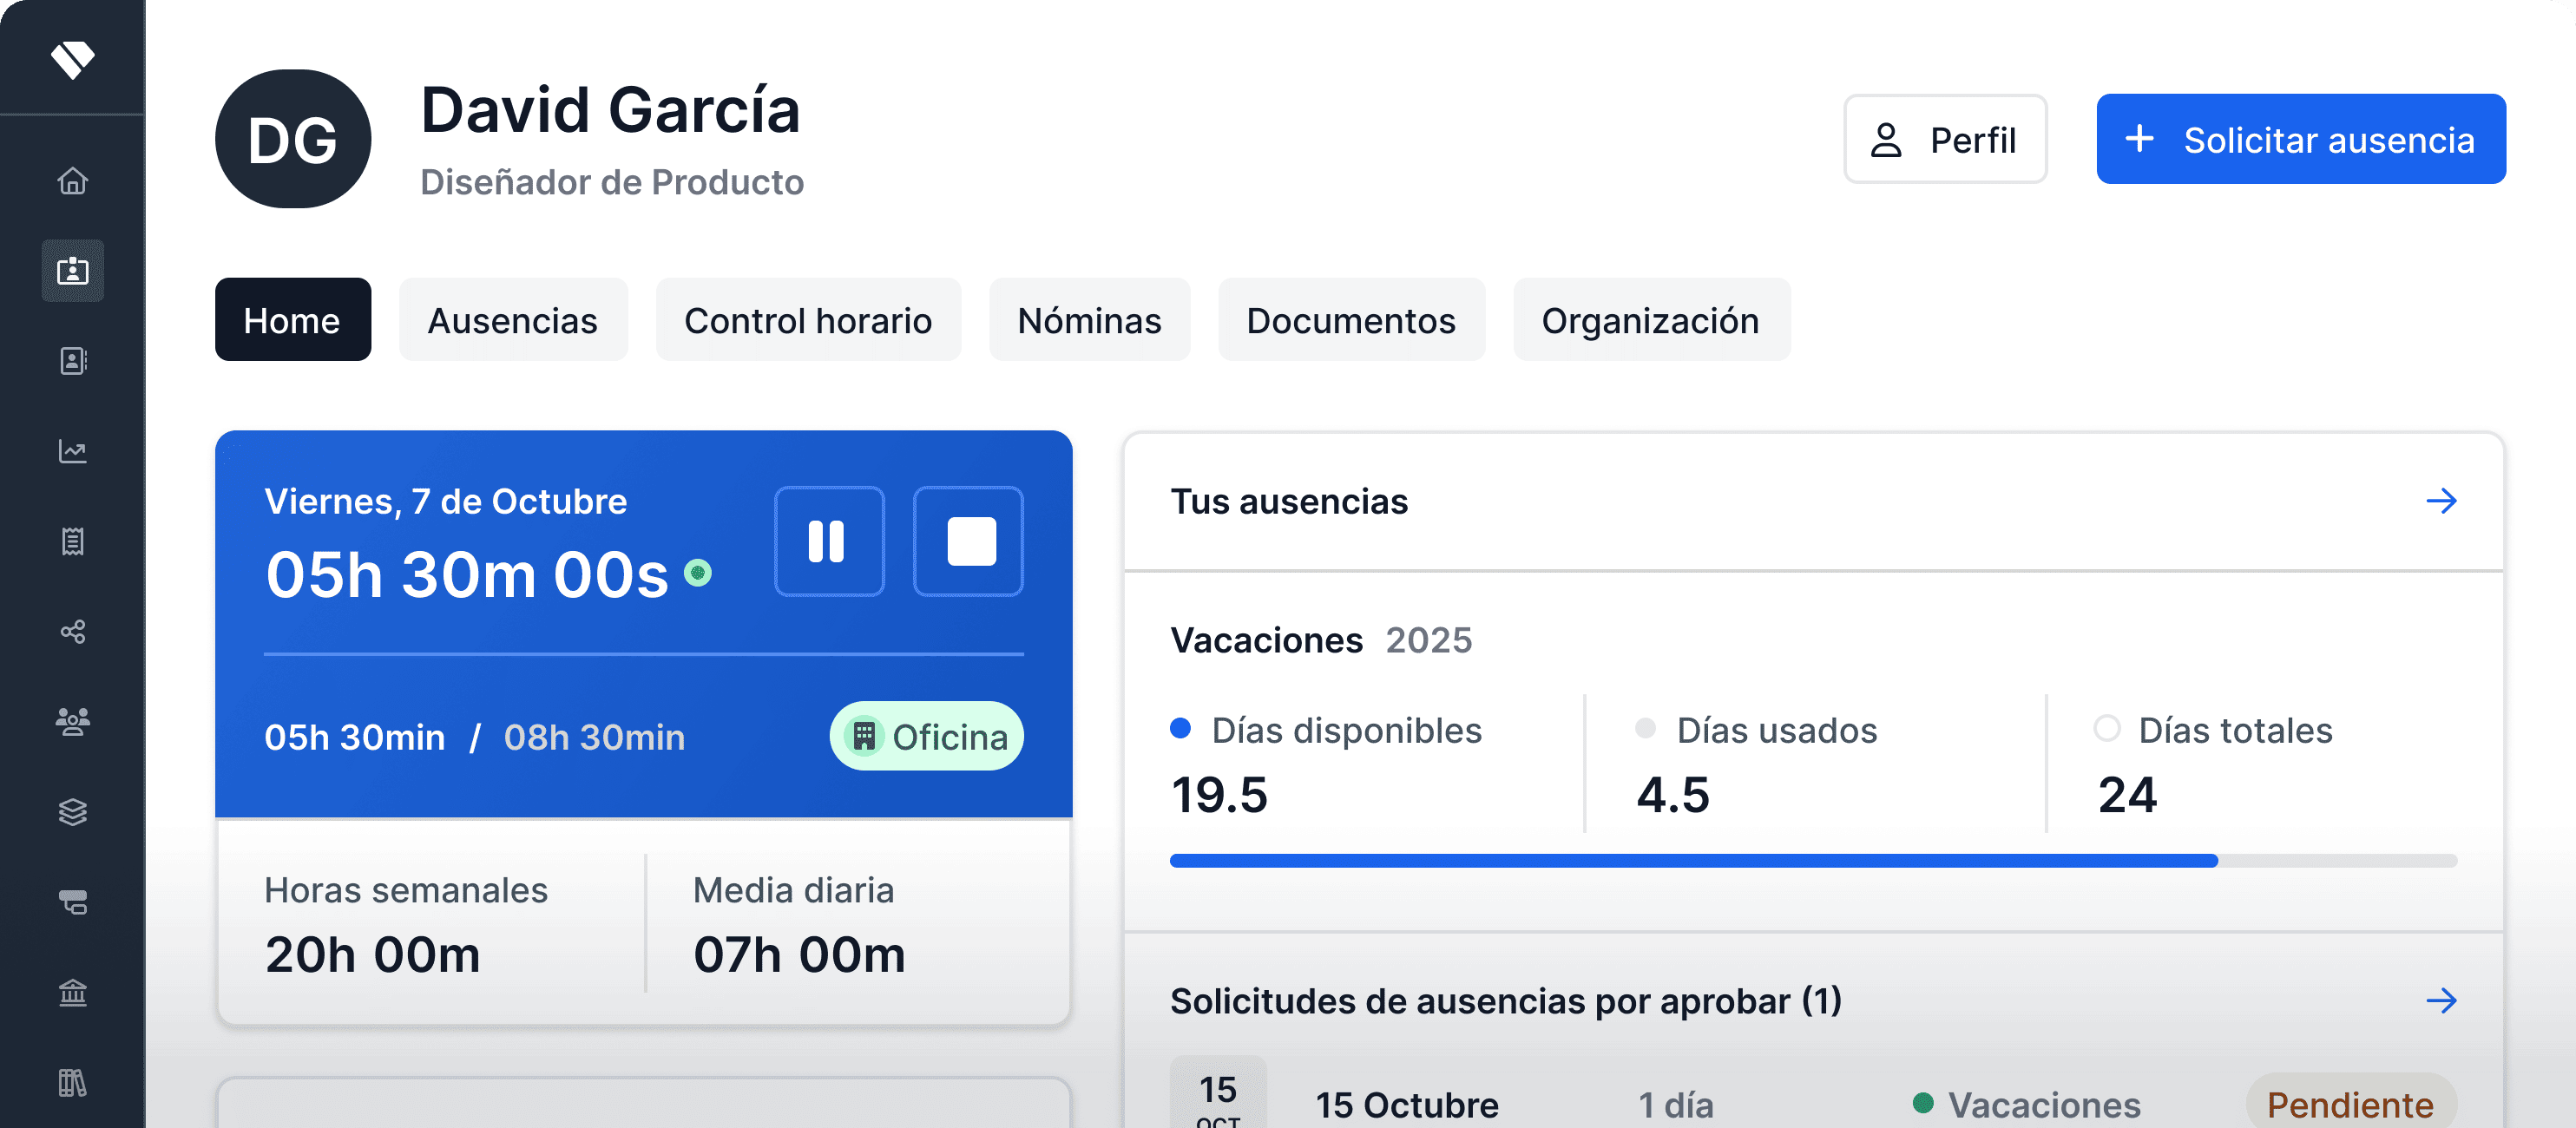
Task: Click the stacked layers sidebar icon
Action: pos(72,811)
